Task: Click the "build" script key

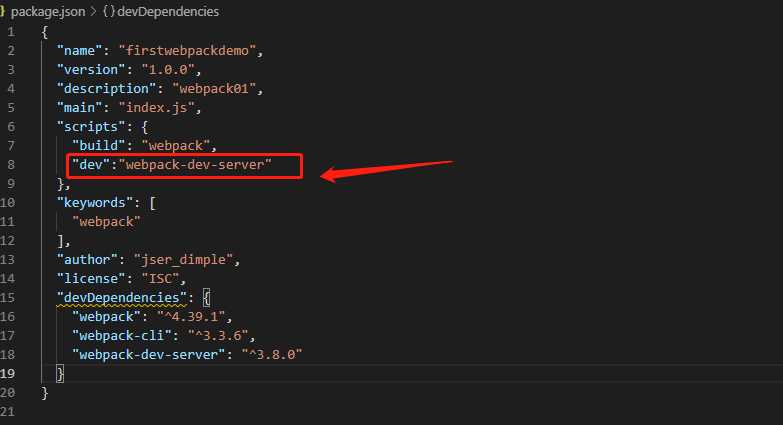Action: click(99, 145)
